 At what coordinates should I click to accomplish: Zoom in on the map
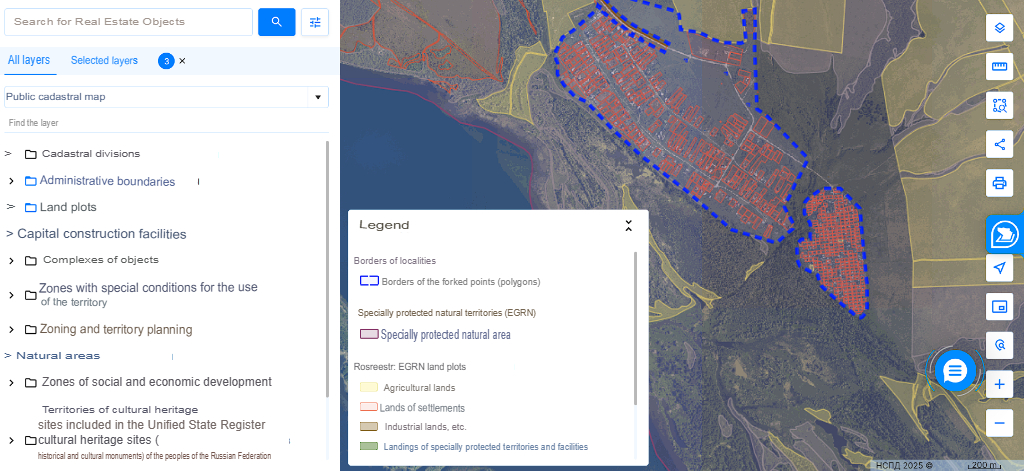[x=999, y=384]
